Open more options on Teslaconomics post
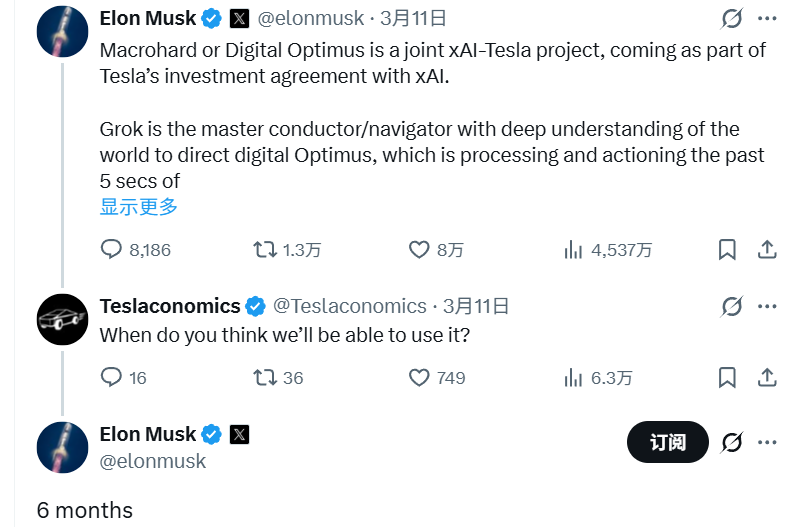 tap(767, 305)
